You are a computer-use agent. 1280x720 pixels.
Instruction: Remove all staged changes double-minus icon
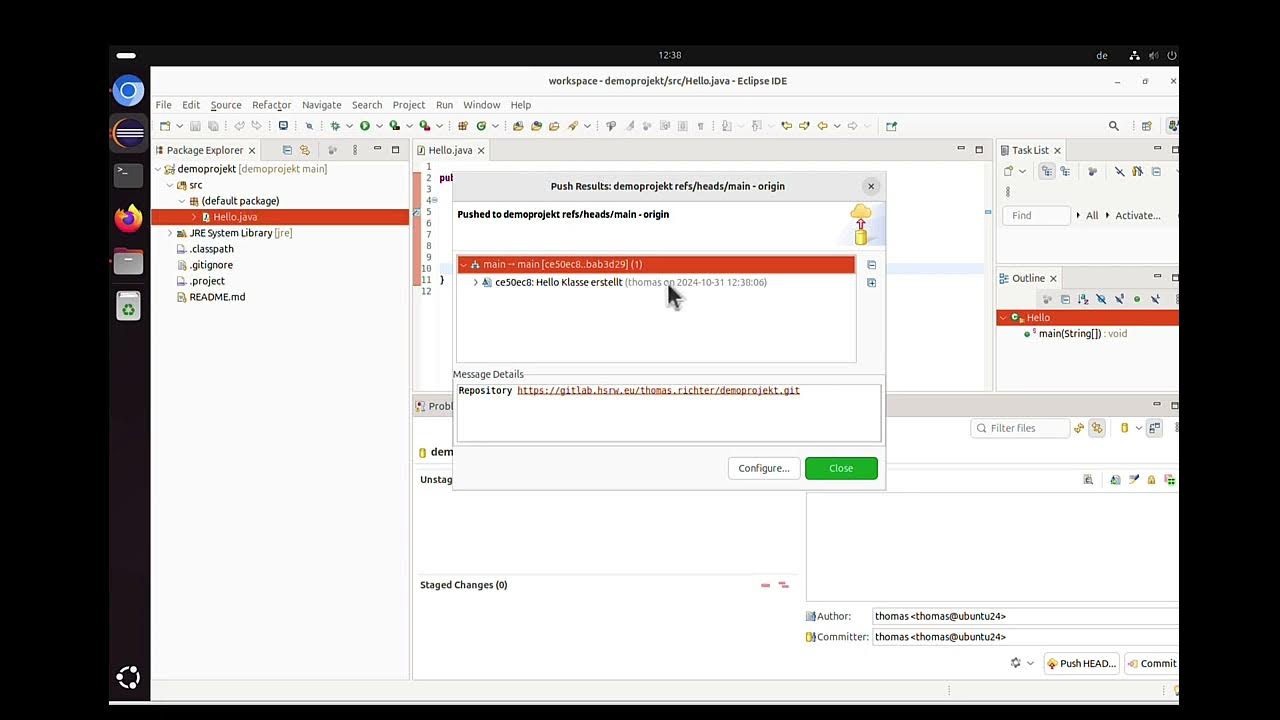coord(784,585)
